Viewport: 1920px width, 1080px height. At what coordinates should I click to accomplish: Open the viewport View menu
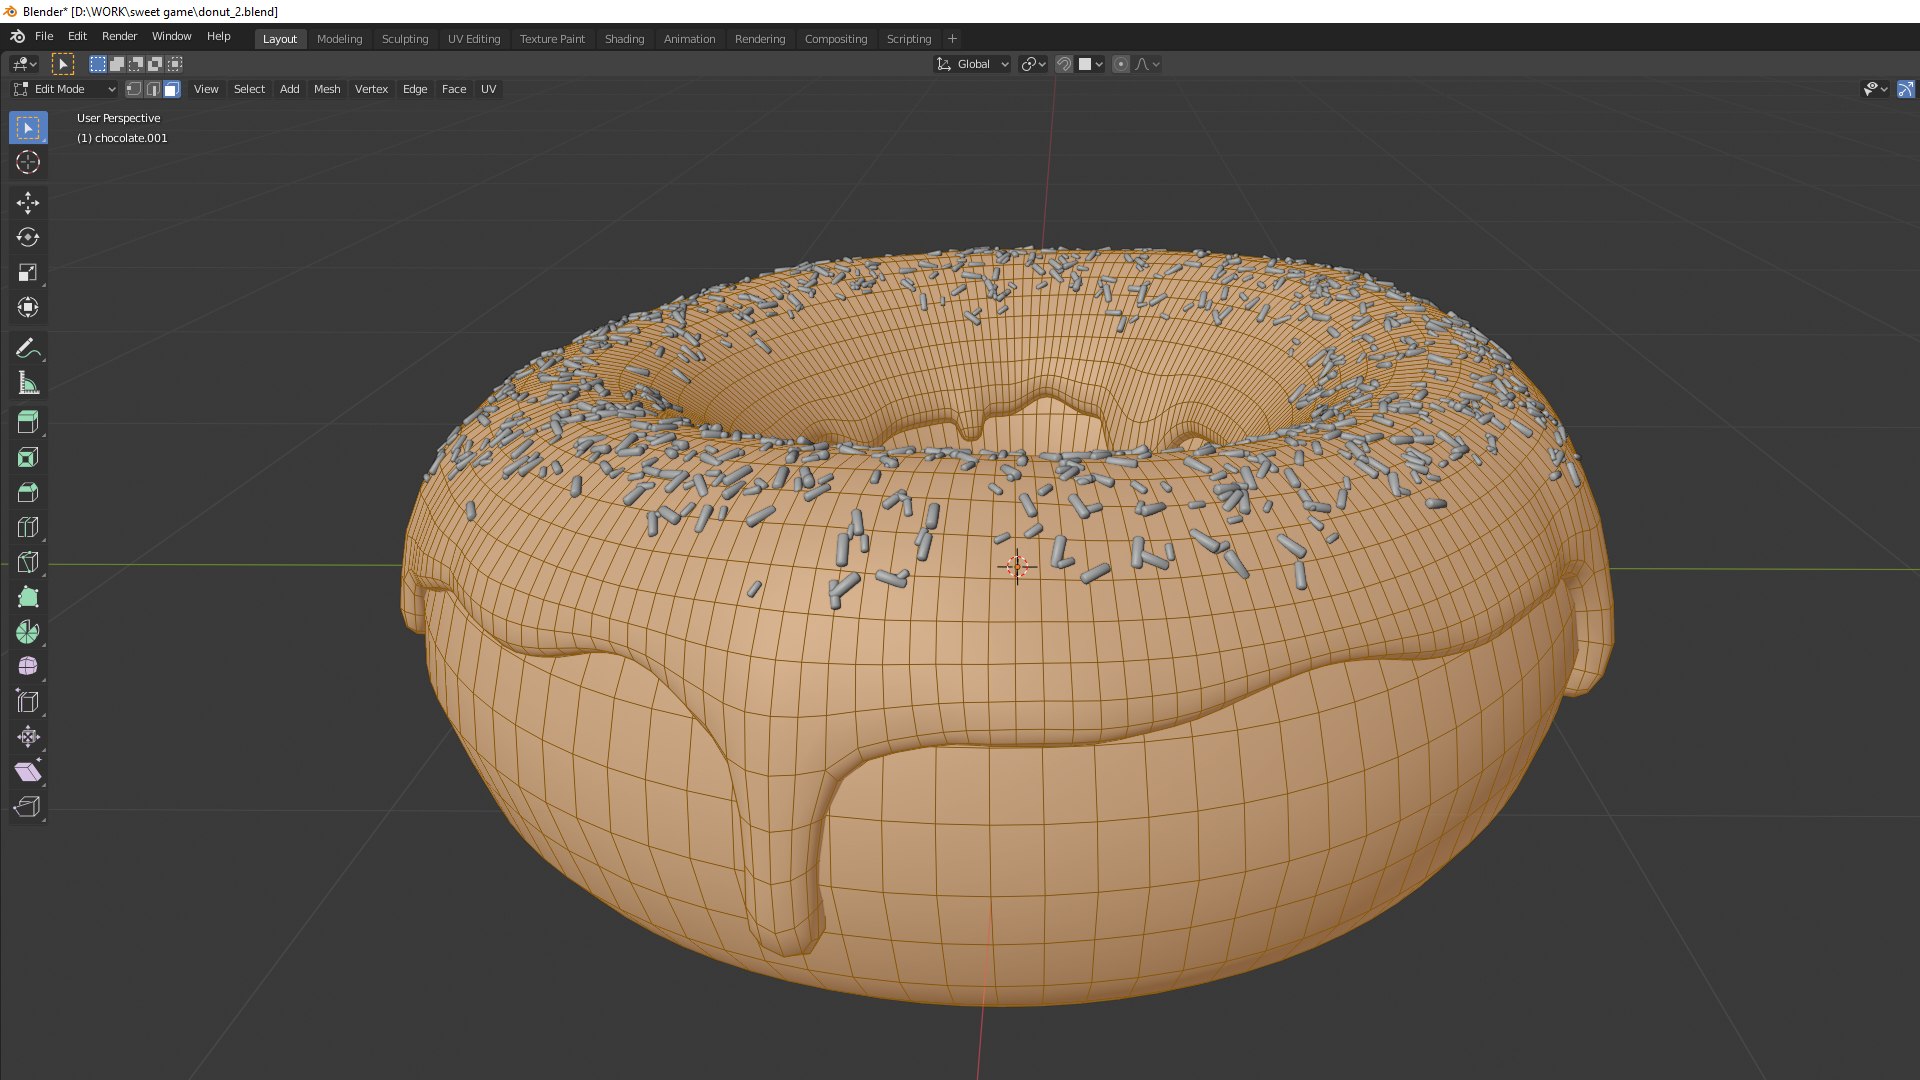[206, 89]
